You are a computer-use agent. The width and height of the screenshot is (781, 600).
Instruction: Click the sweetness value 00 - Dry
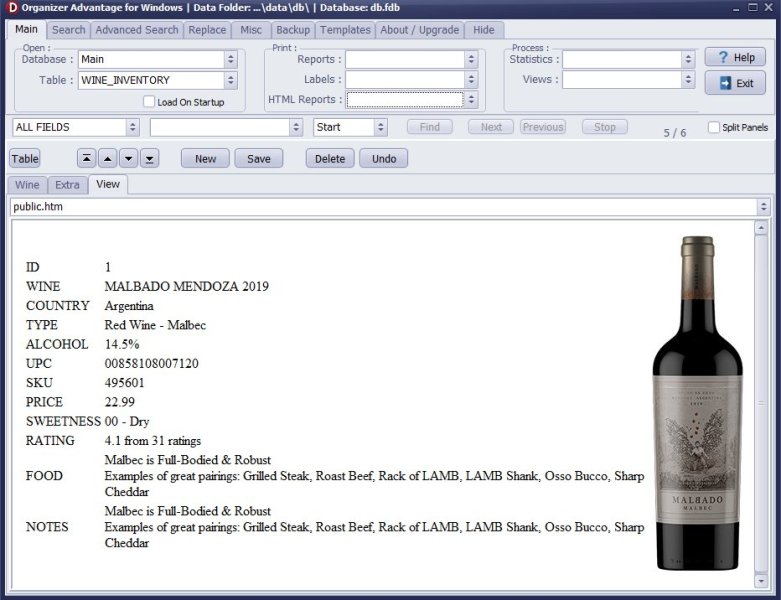[x=127, y=422]
